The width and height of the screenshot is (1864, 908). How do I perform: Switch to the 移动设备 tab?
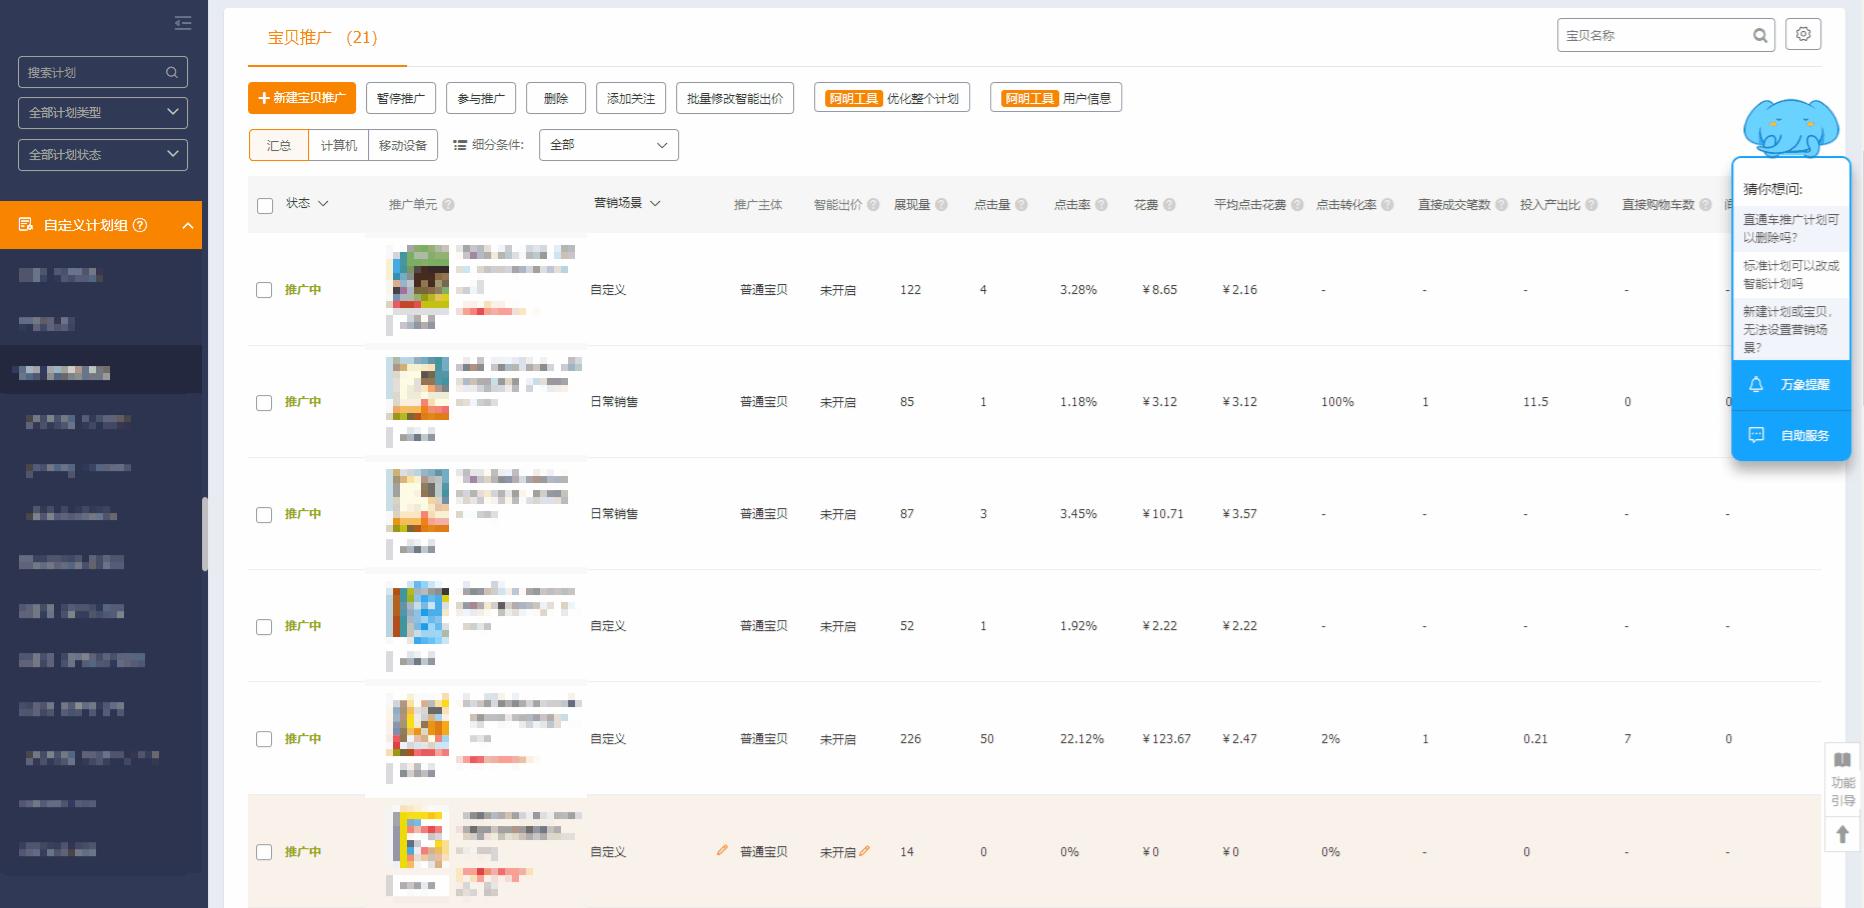coord(403,144)
